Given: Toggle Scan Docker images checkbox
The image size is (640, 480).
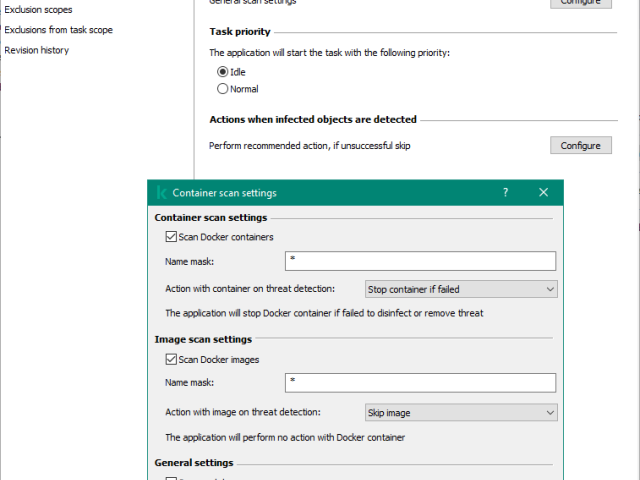Looking at the screenshot, I should click(171, 359).
